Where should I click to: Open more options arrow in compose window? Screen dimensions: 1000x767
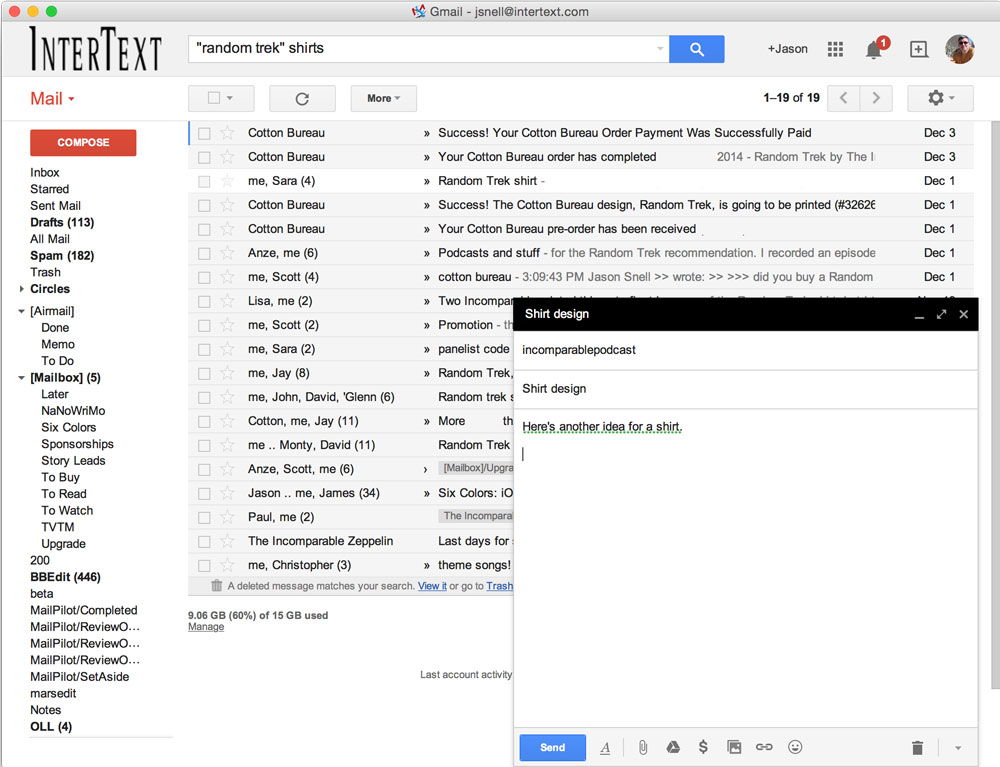957,748
